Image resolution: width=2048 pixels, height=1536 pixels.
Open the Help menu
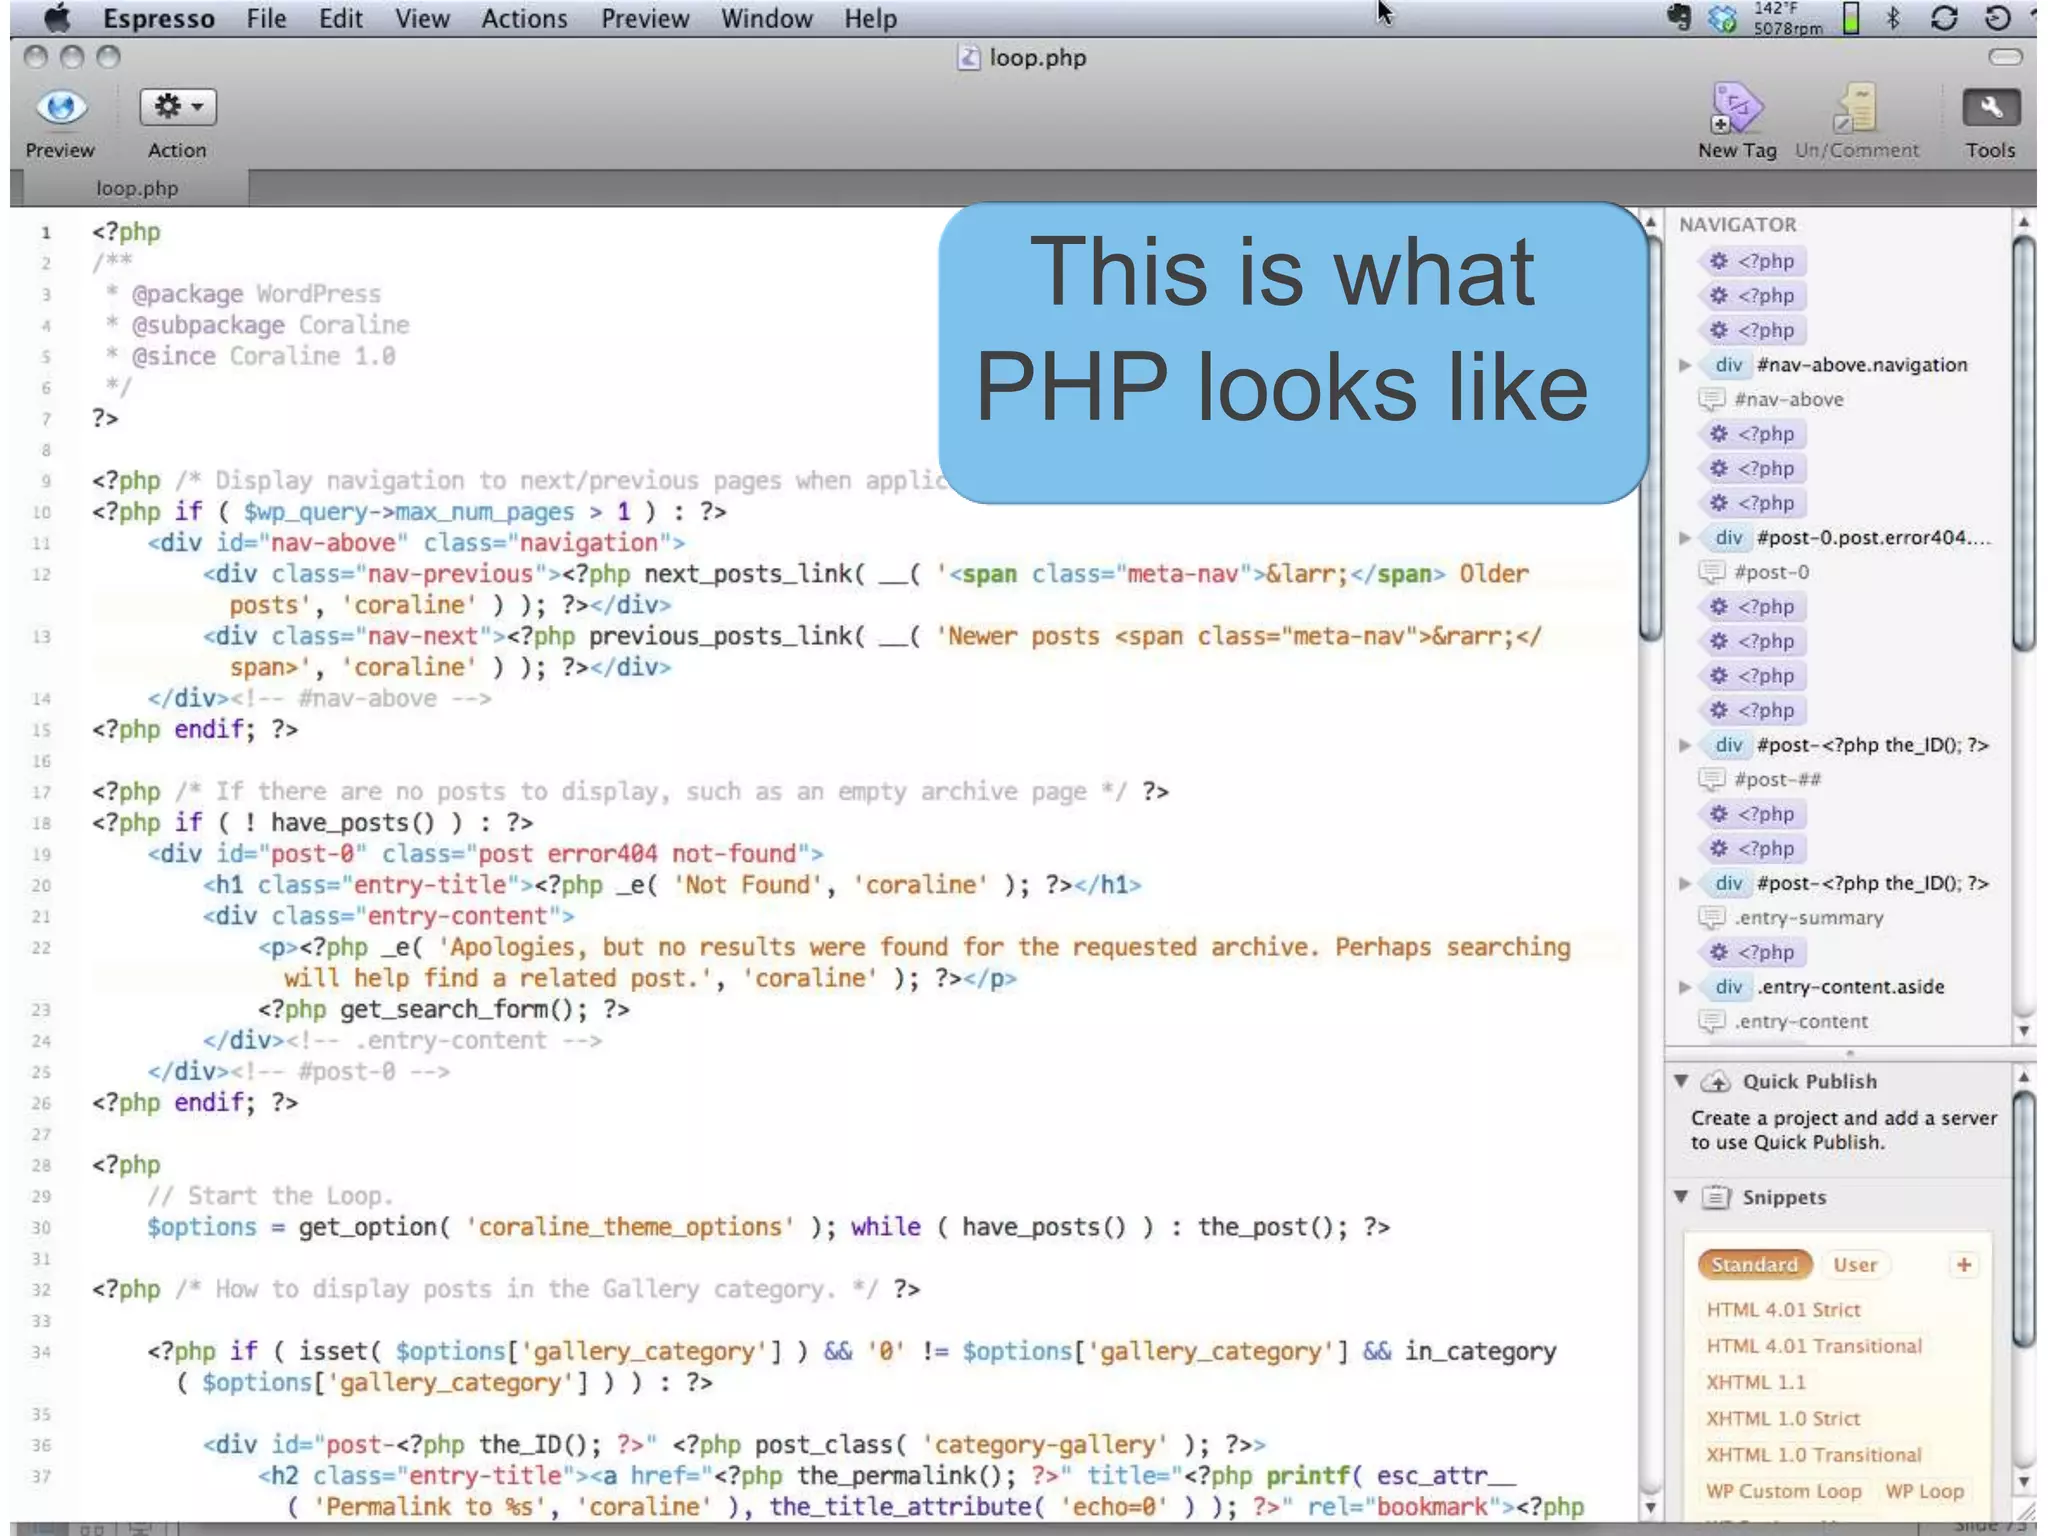click(870, 18)
